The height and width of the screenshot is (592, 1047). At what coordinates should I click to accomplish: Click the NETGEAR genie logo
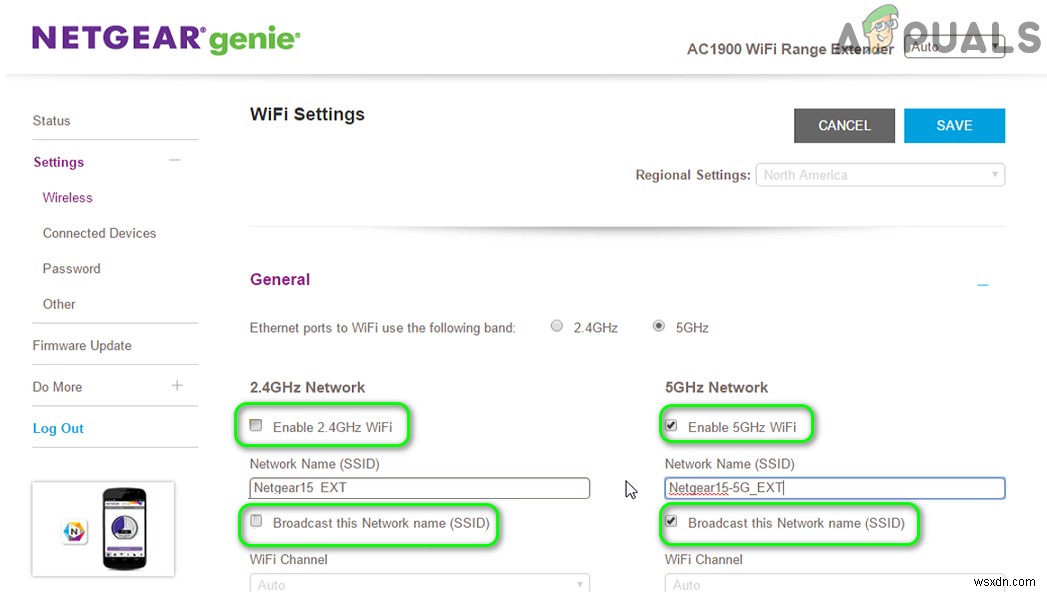point(165,38)
